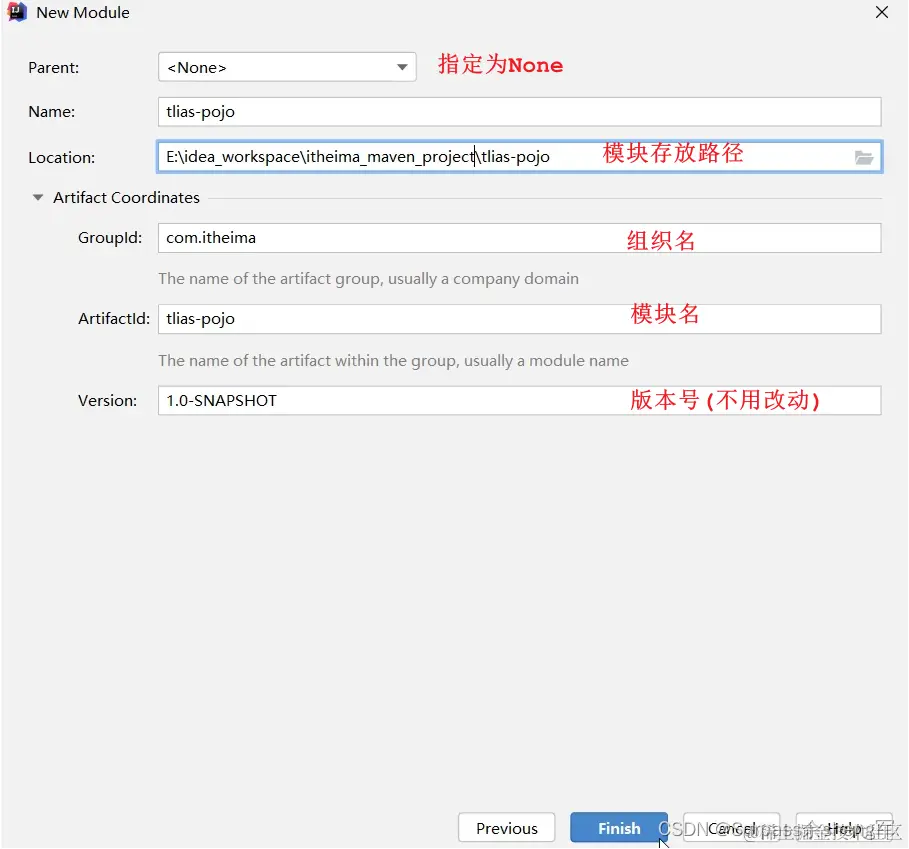The image size is (909, 849).
Task: Click the Location path input field
Action: [x=519, y=156]
